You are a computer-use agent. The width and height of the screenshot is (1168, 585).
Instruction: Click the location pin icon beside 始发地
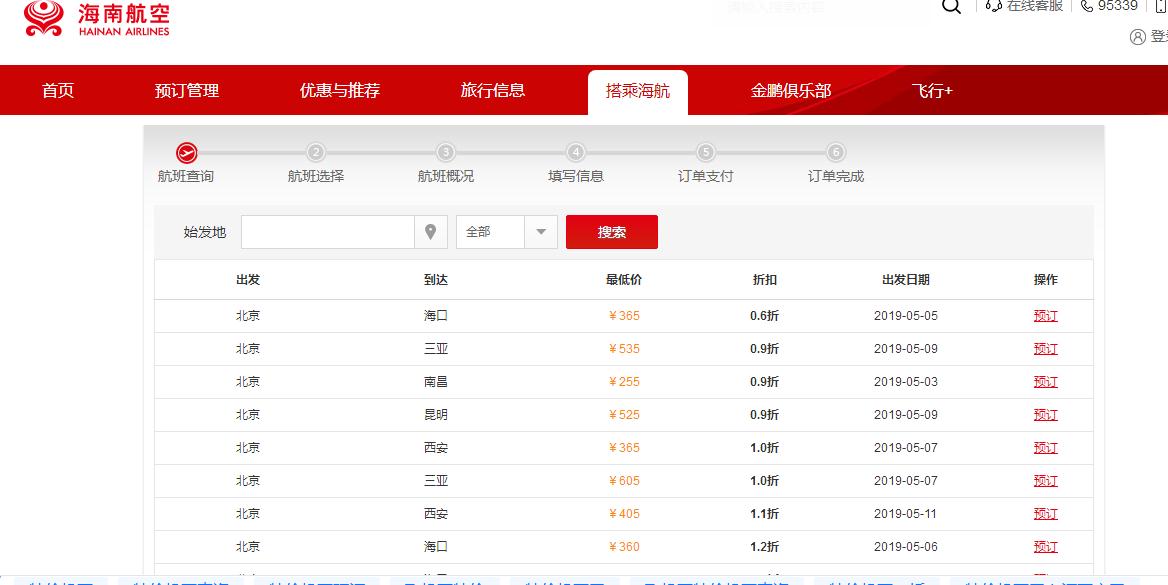(x=431, y=232)
